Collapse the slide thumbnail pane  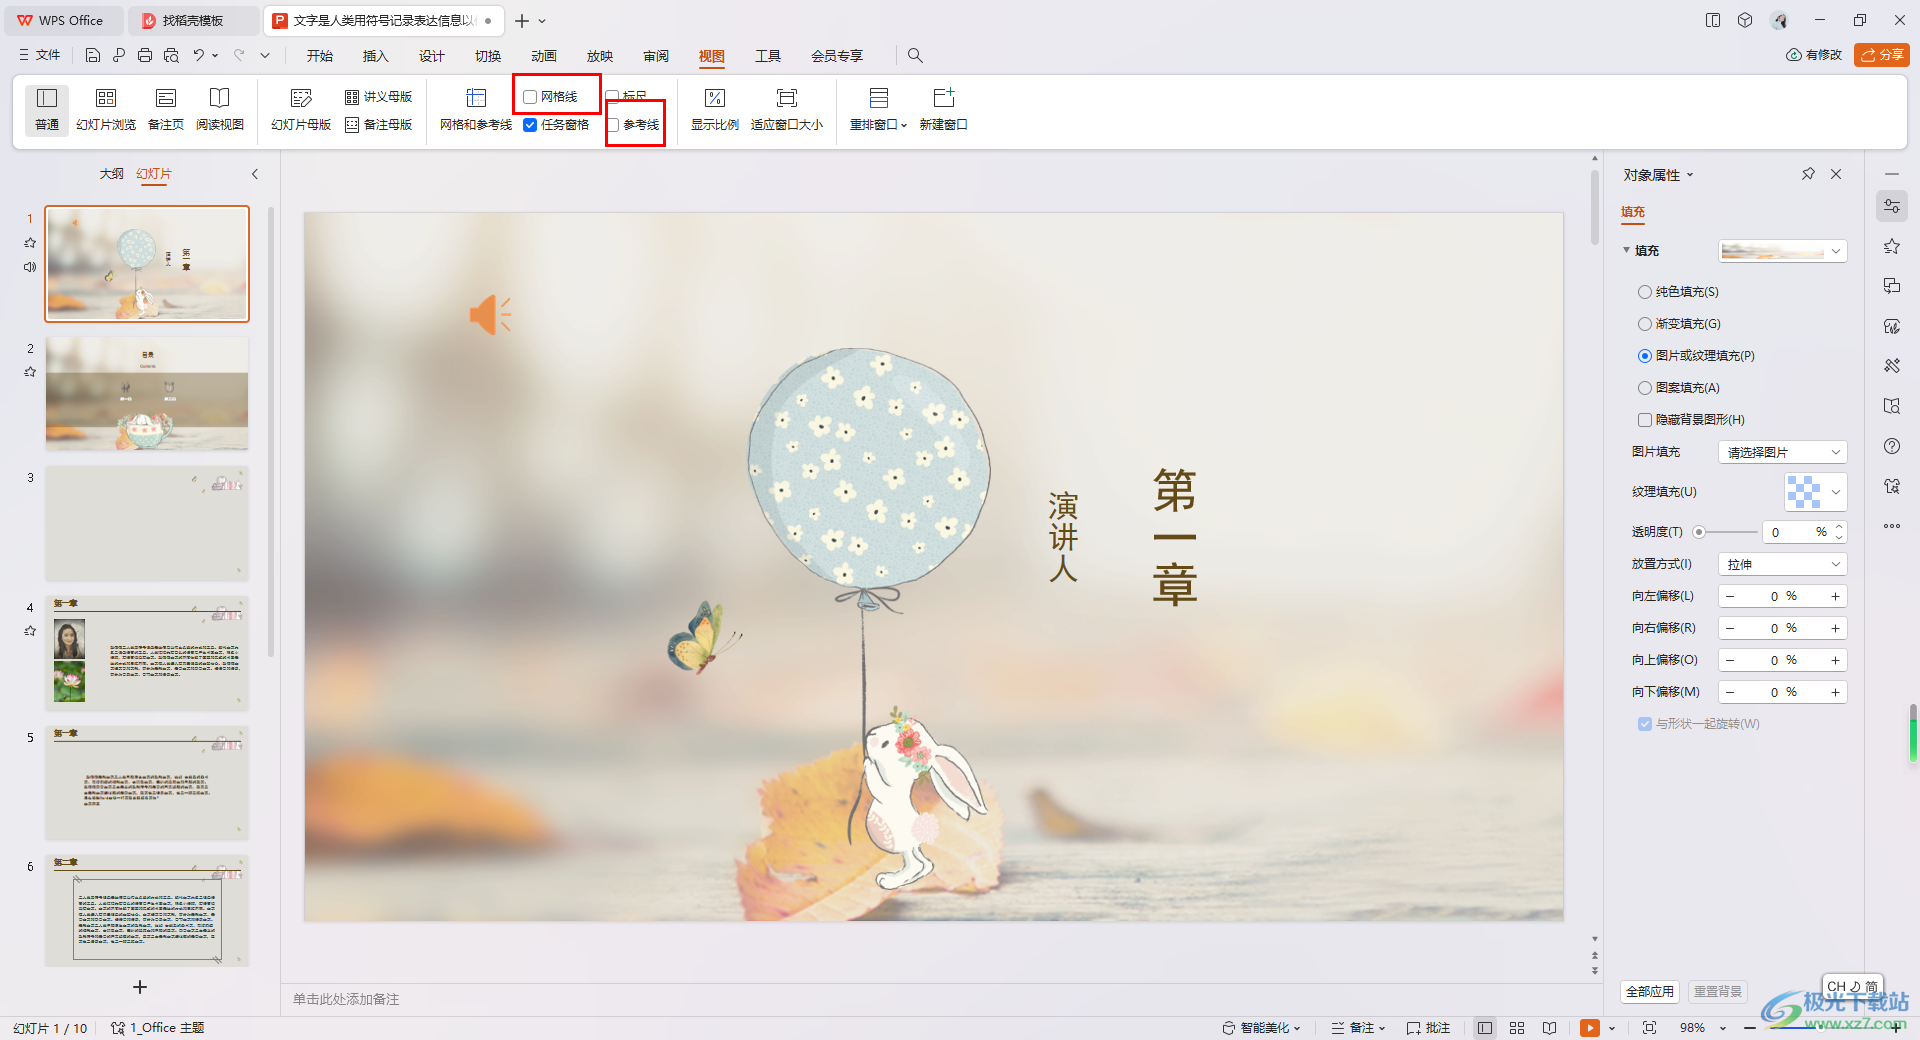(255, 174)
